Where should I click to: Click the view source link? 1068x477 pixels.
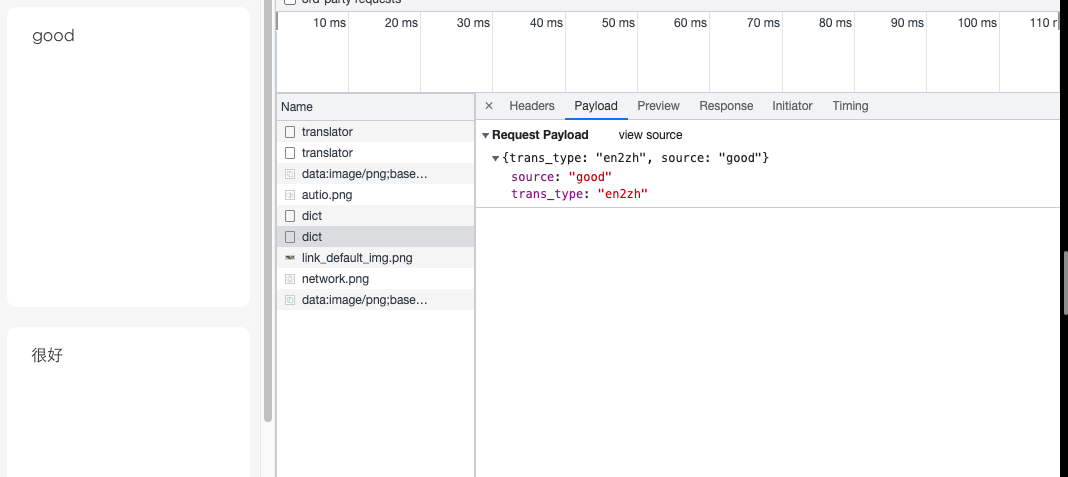point(650,135)
